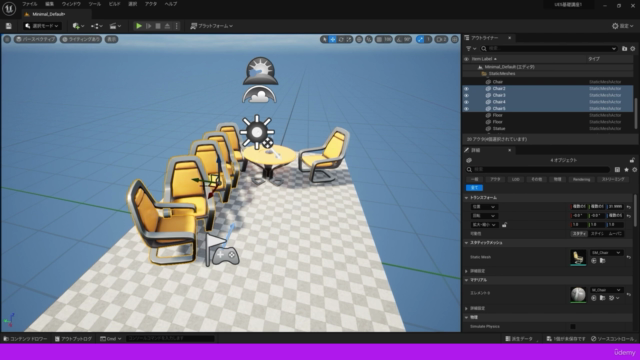
Task: Click the ライティングあり view mode button
Action: click(81, 39)
